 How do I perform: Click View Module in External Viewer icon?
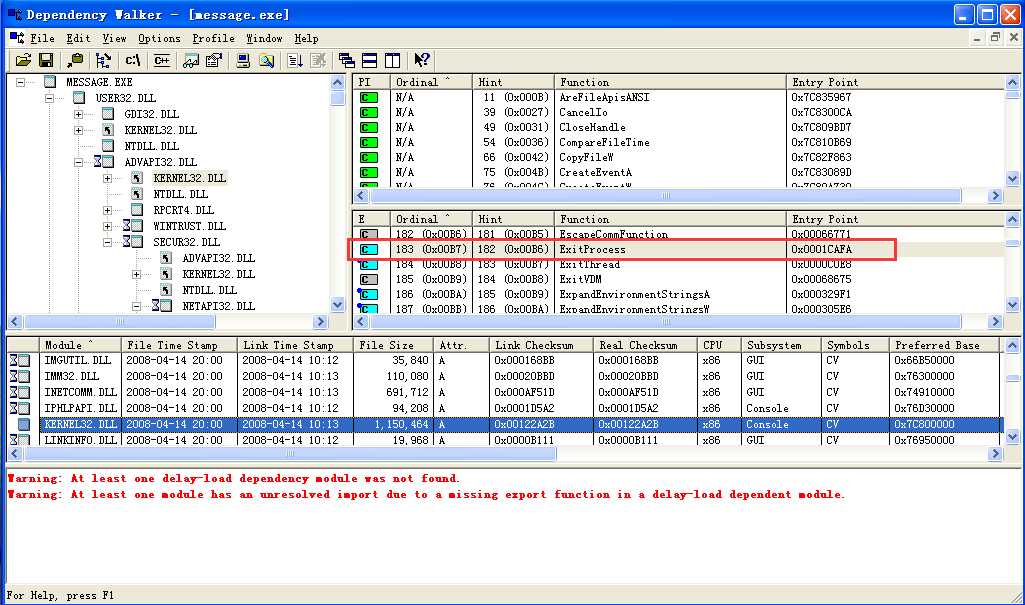pyautogui.click(x=191, y=61)
